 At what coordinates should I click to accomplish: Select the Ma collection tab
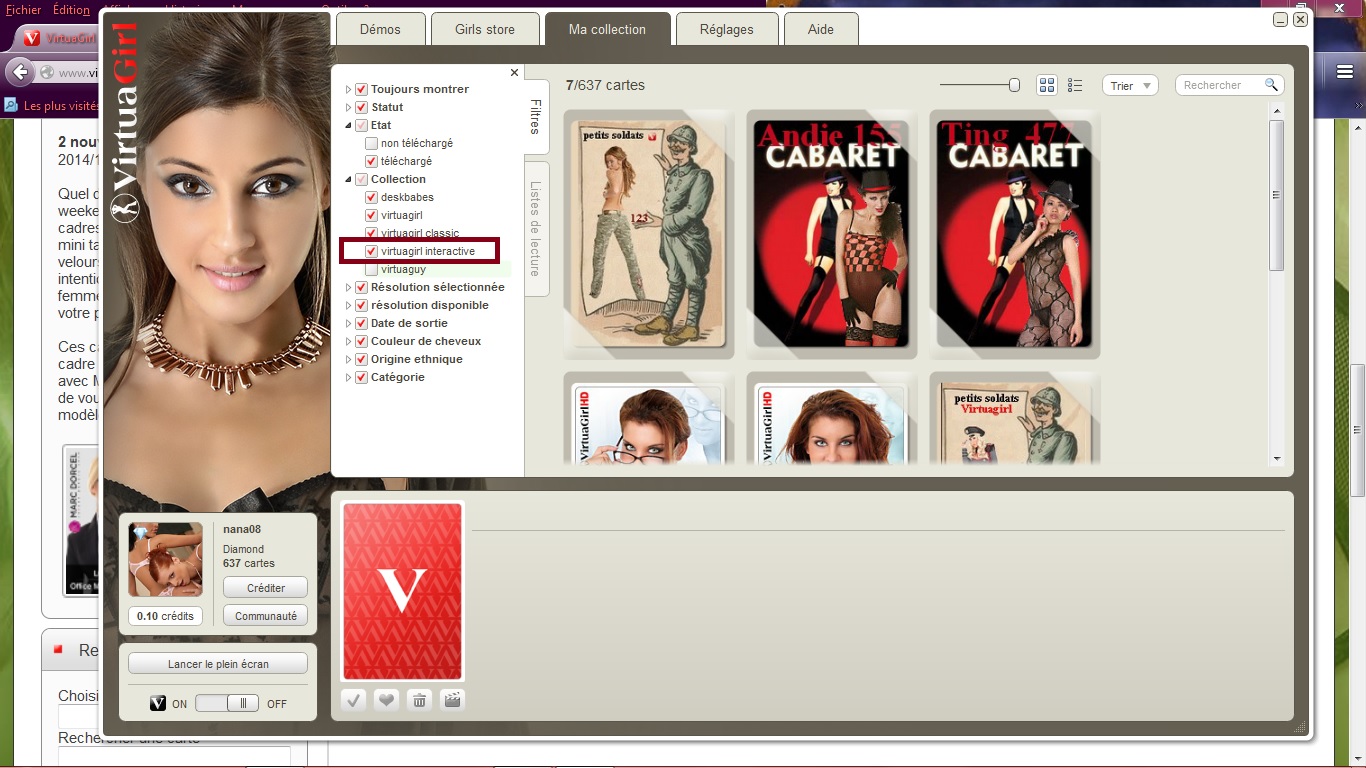click(607, 29)
